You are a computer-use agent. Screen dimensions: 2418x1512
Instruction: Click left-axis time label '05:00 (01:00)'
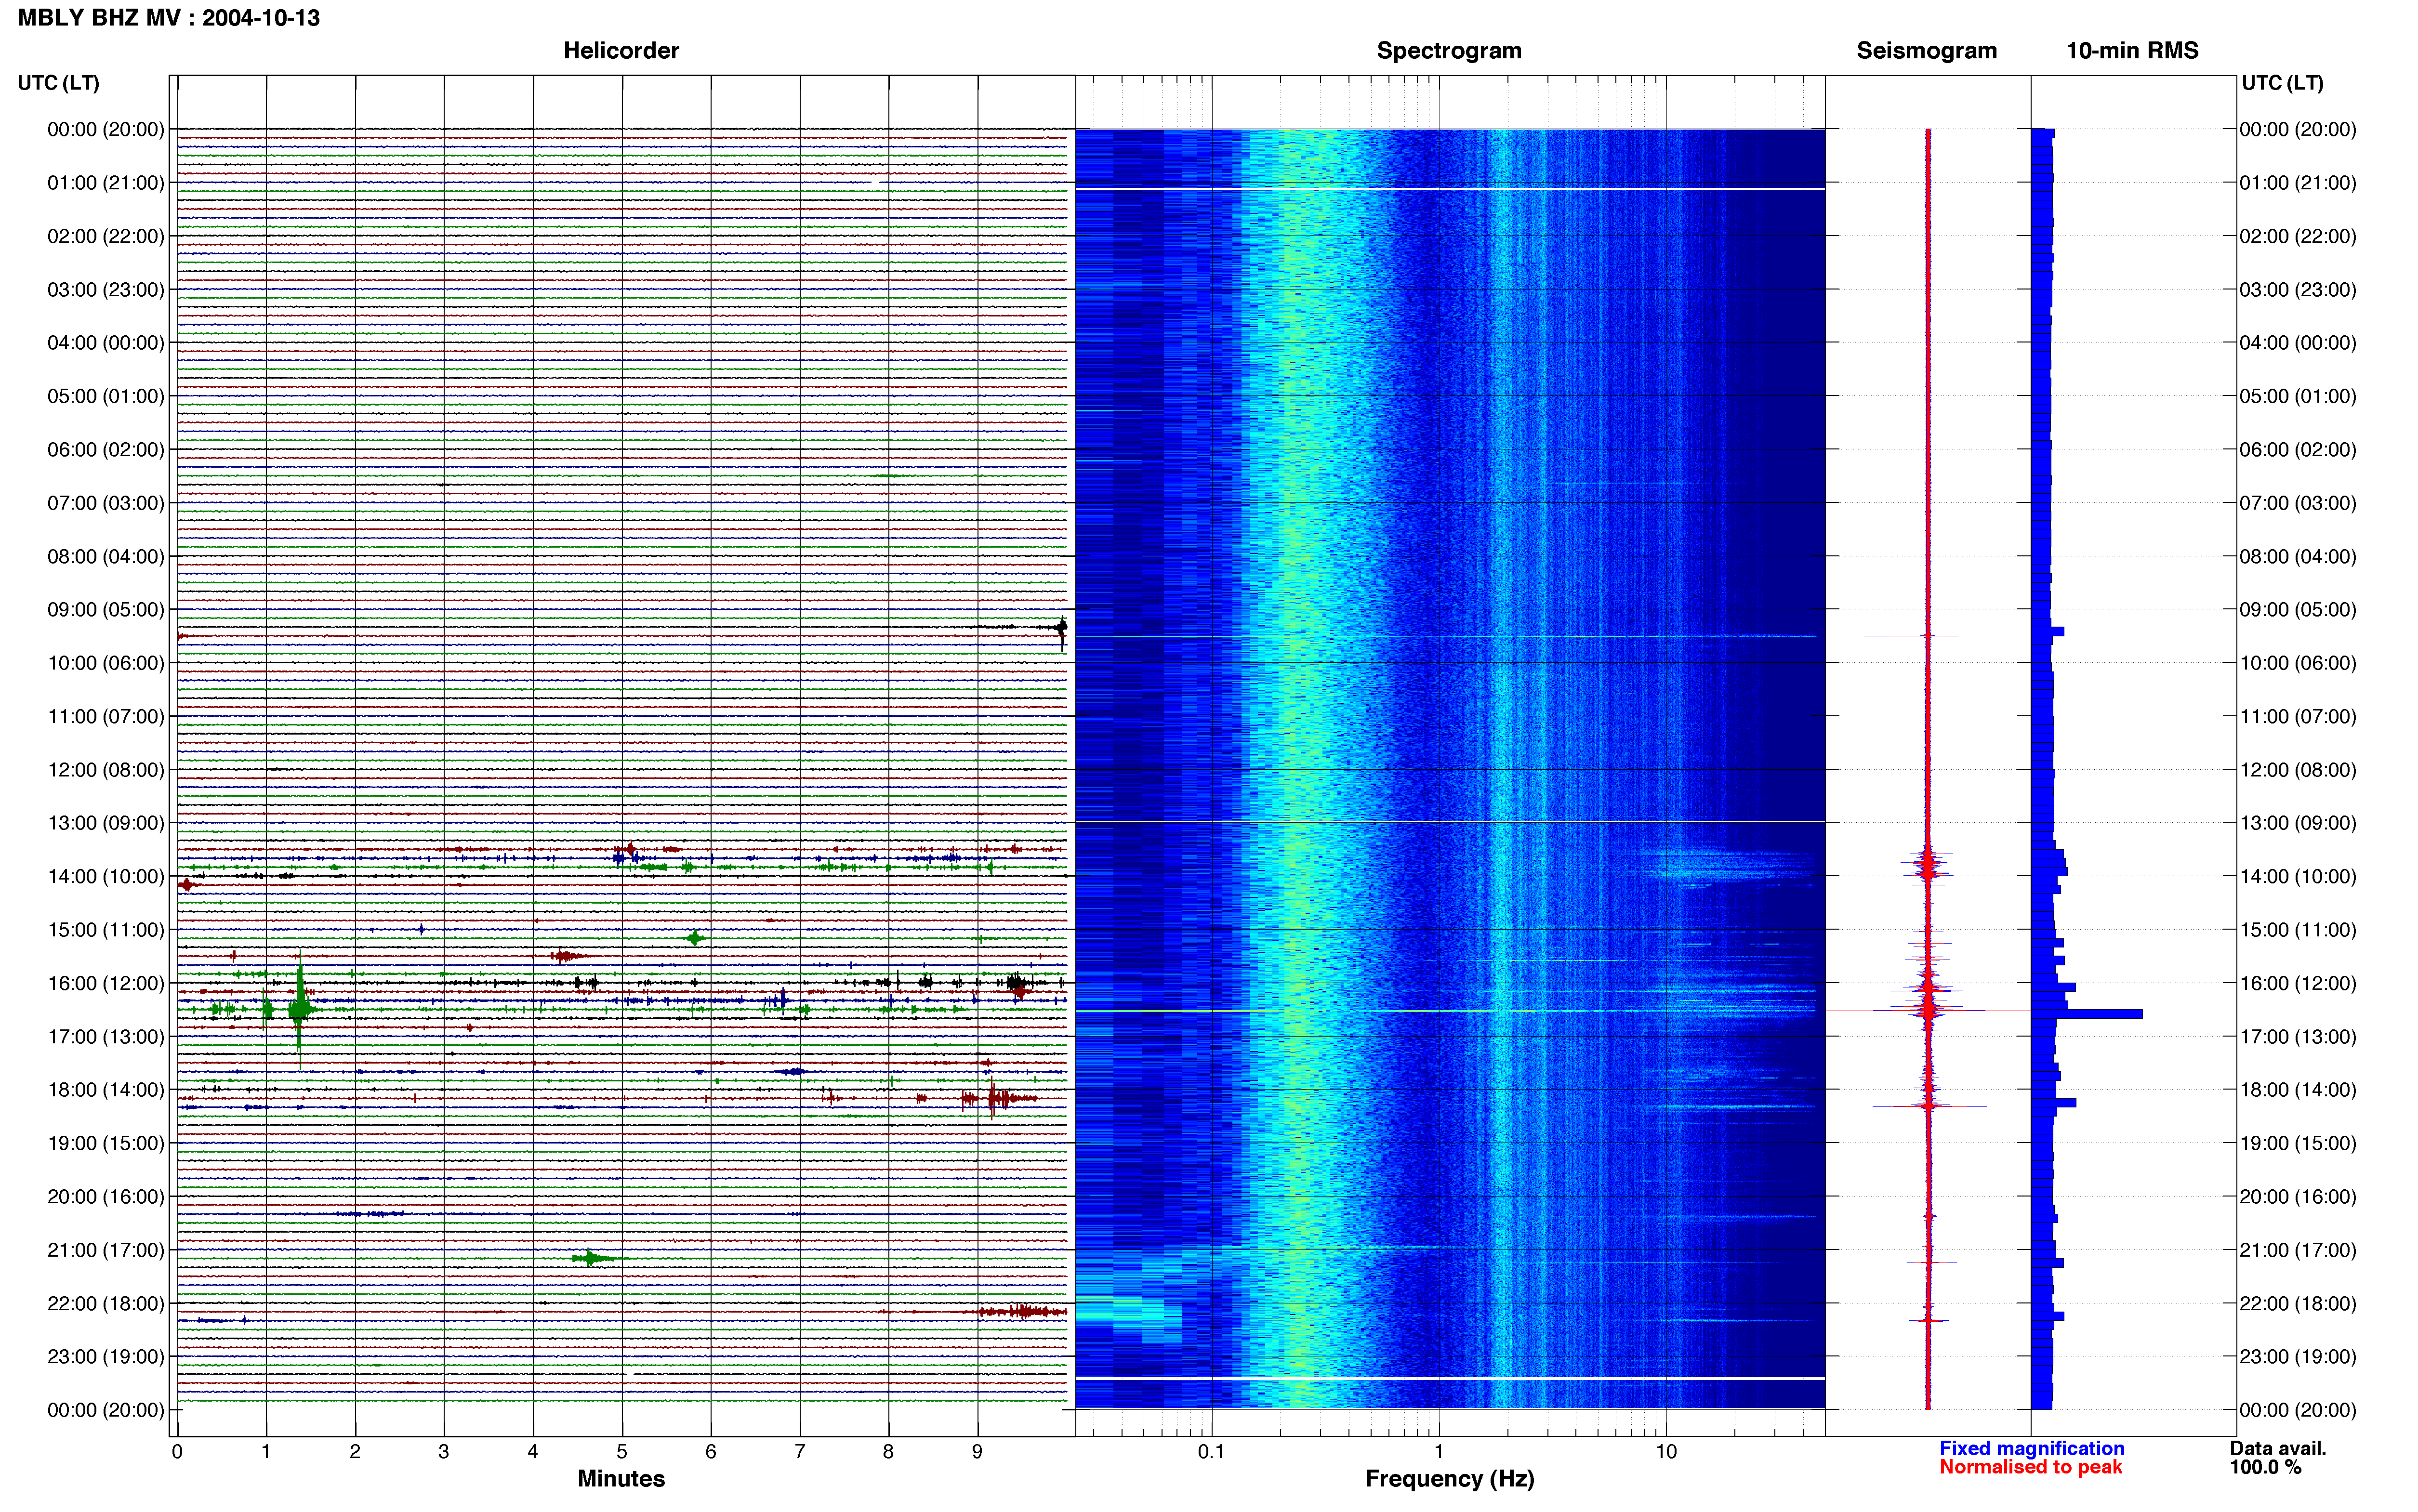click(106, 396)
